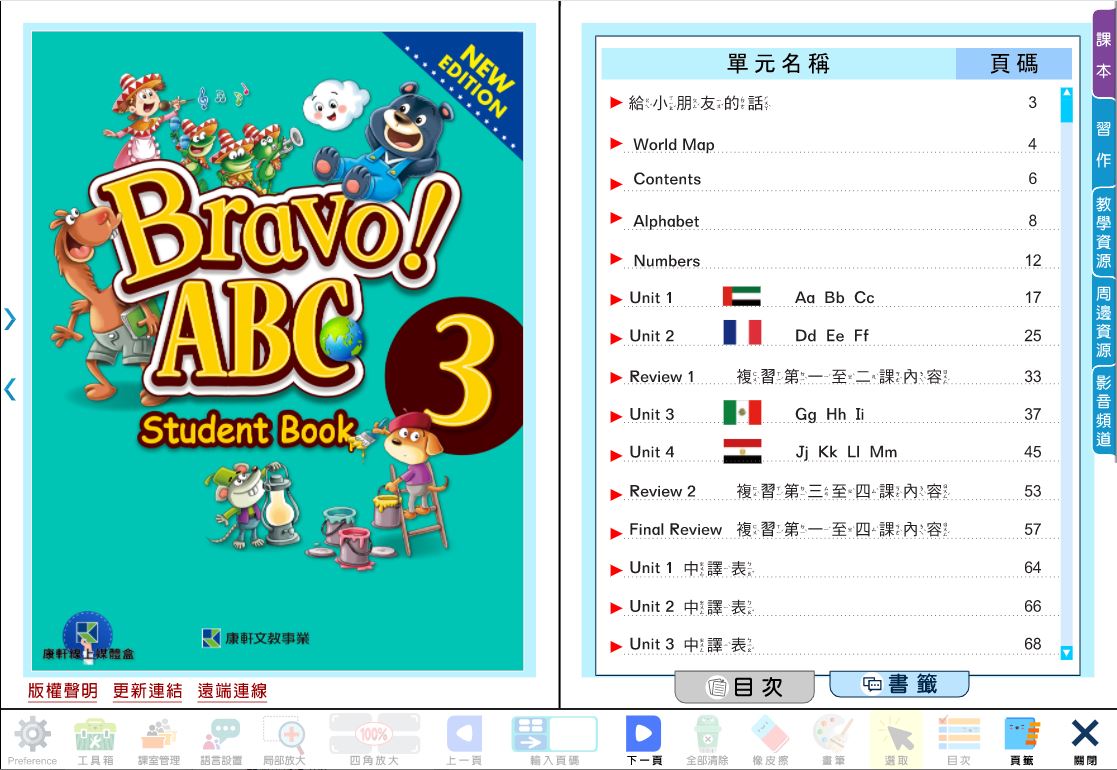Open the 更新連結 update link
The height and width of the screenshot is (770, 1117).
click(147, 690)
